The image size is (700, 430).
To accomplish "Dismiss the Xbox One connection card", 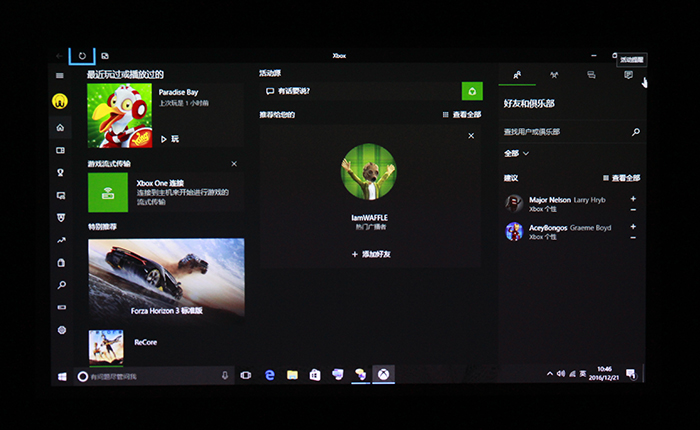I will 234,163.
